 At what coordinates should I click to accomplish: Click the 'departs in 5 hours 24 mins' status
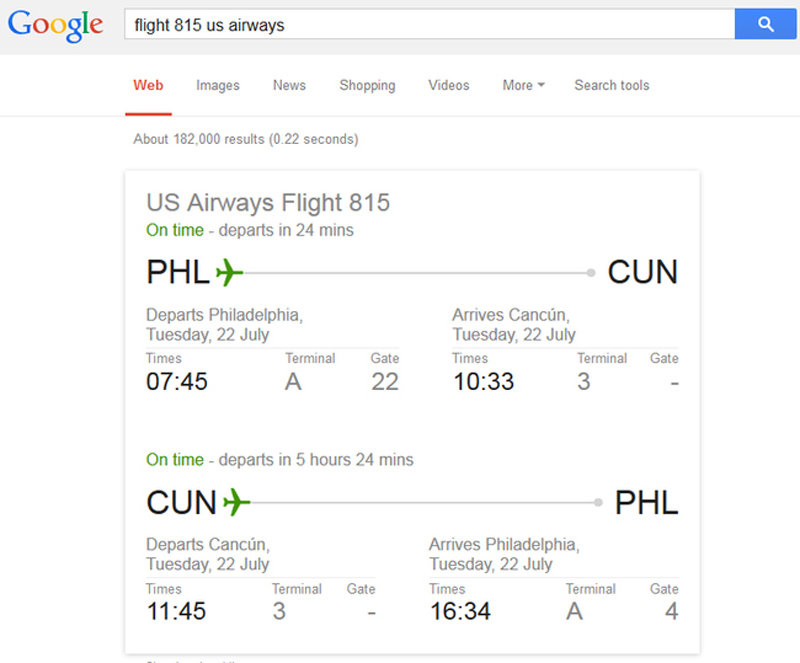pyautogui.click(x=316, y=459)
